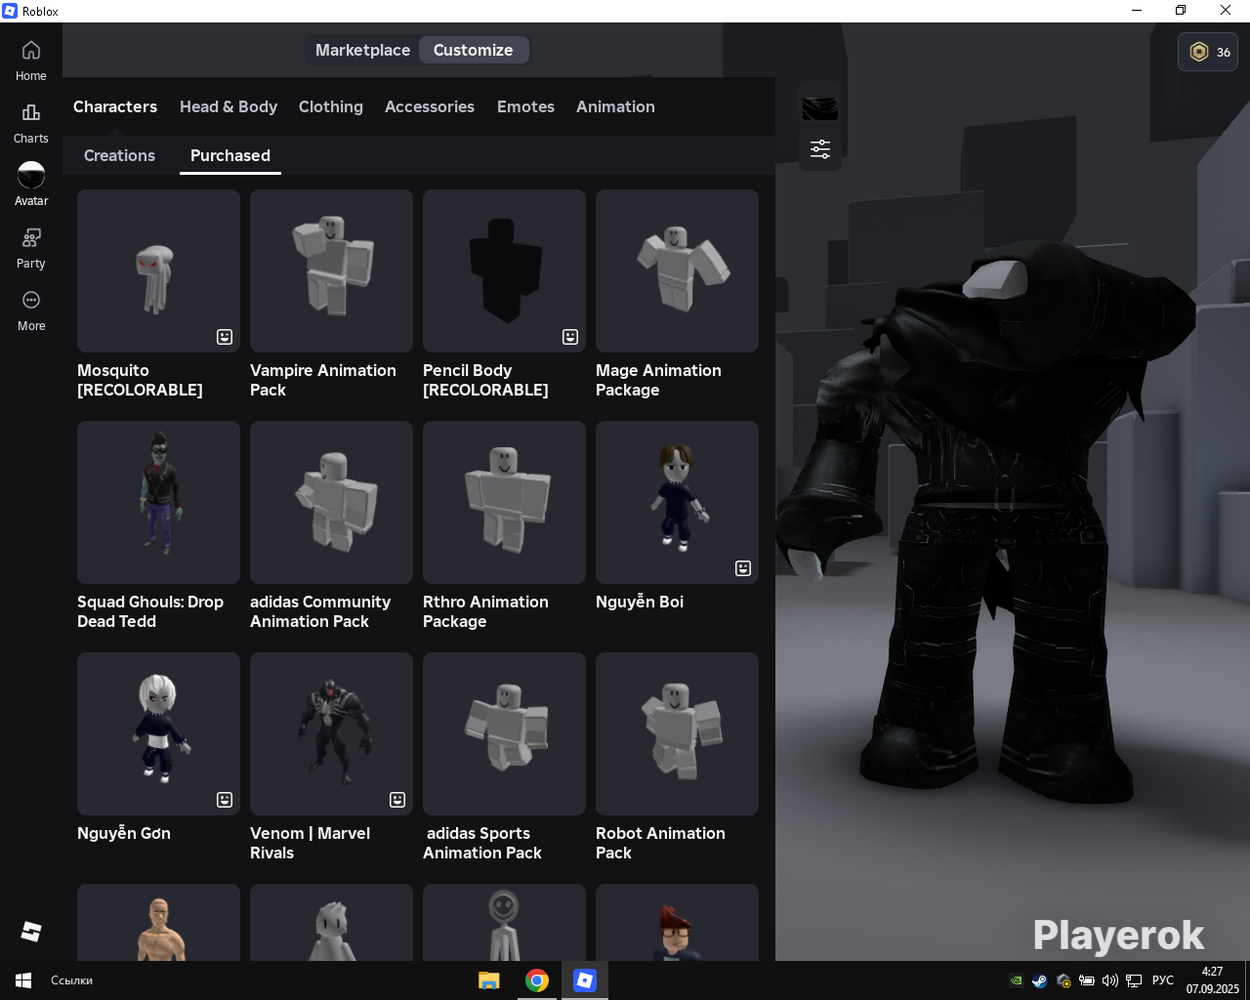
Task: Select the adidas Sports Animation Pack thumbnail
Action: click(x=504, y=734)
